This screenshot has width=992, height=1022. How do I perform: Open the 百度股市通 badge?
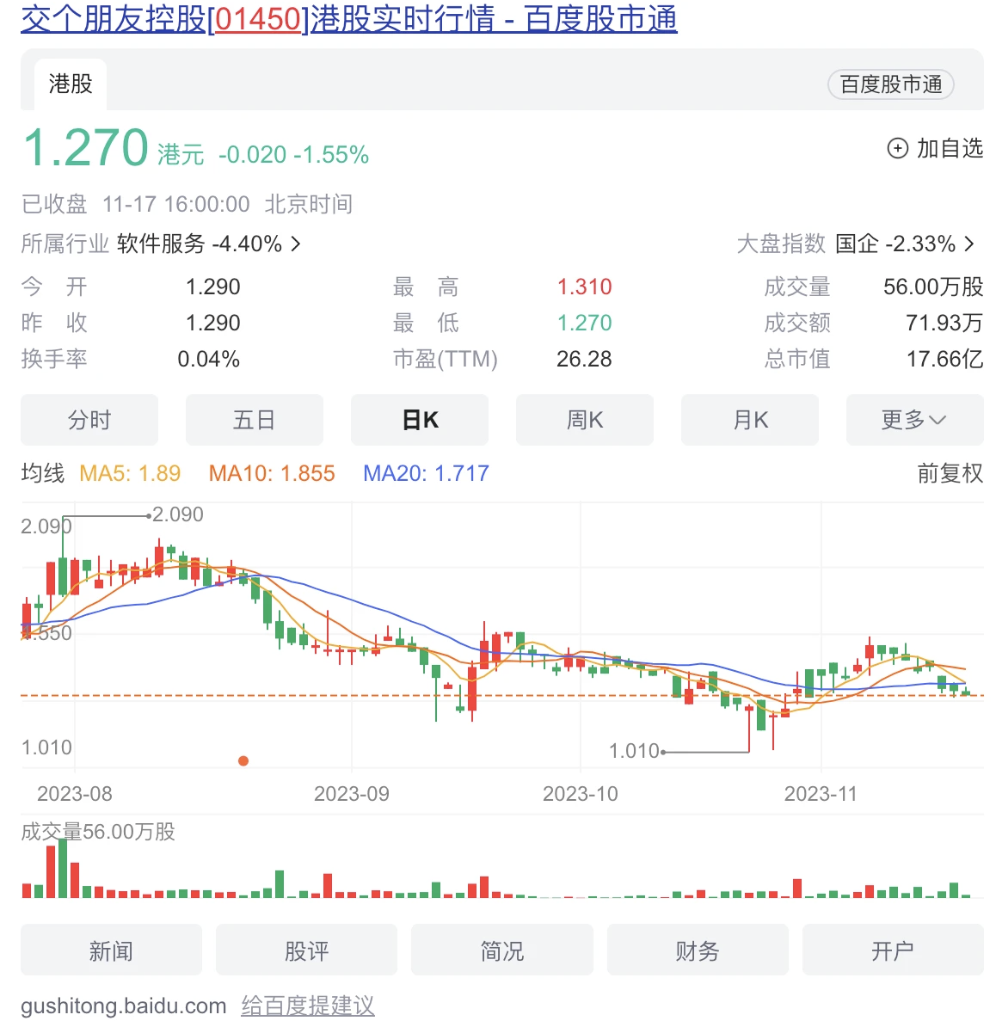[890, 85]
